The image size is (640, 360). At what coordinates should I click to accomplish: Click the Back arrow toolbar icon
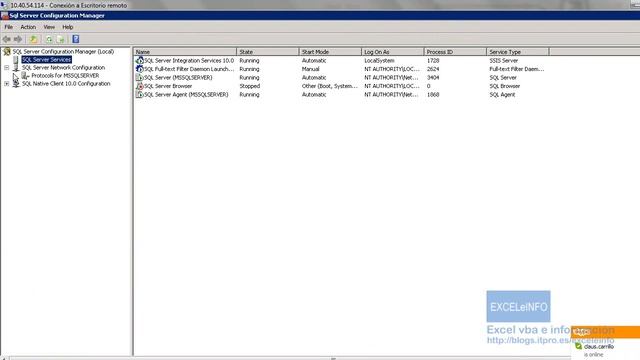(x=7, y=39)
